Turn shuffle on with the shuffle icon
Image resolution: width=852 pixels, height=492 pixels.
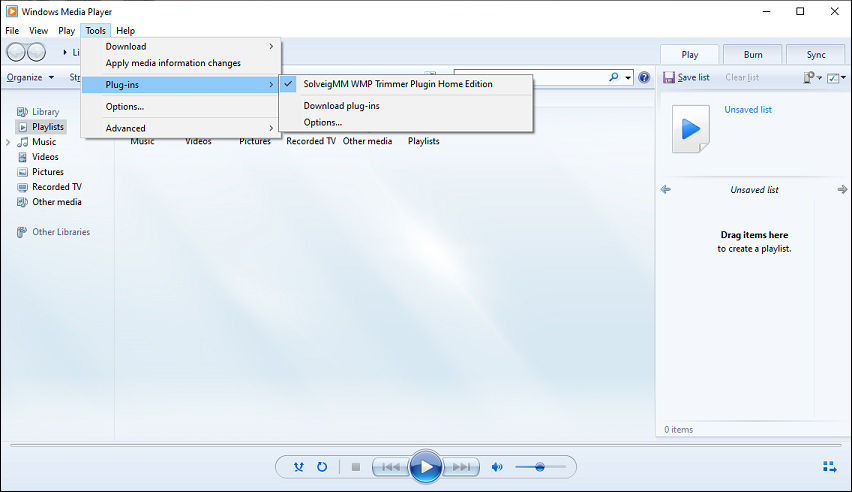tap(298, 466)
